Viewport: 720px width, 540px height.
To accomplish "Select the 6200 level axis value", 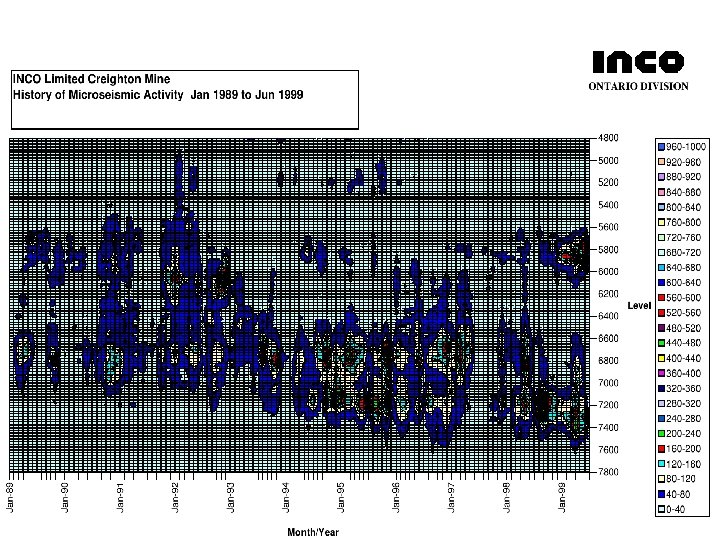I will coord(608,294).
